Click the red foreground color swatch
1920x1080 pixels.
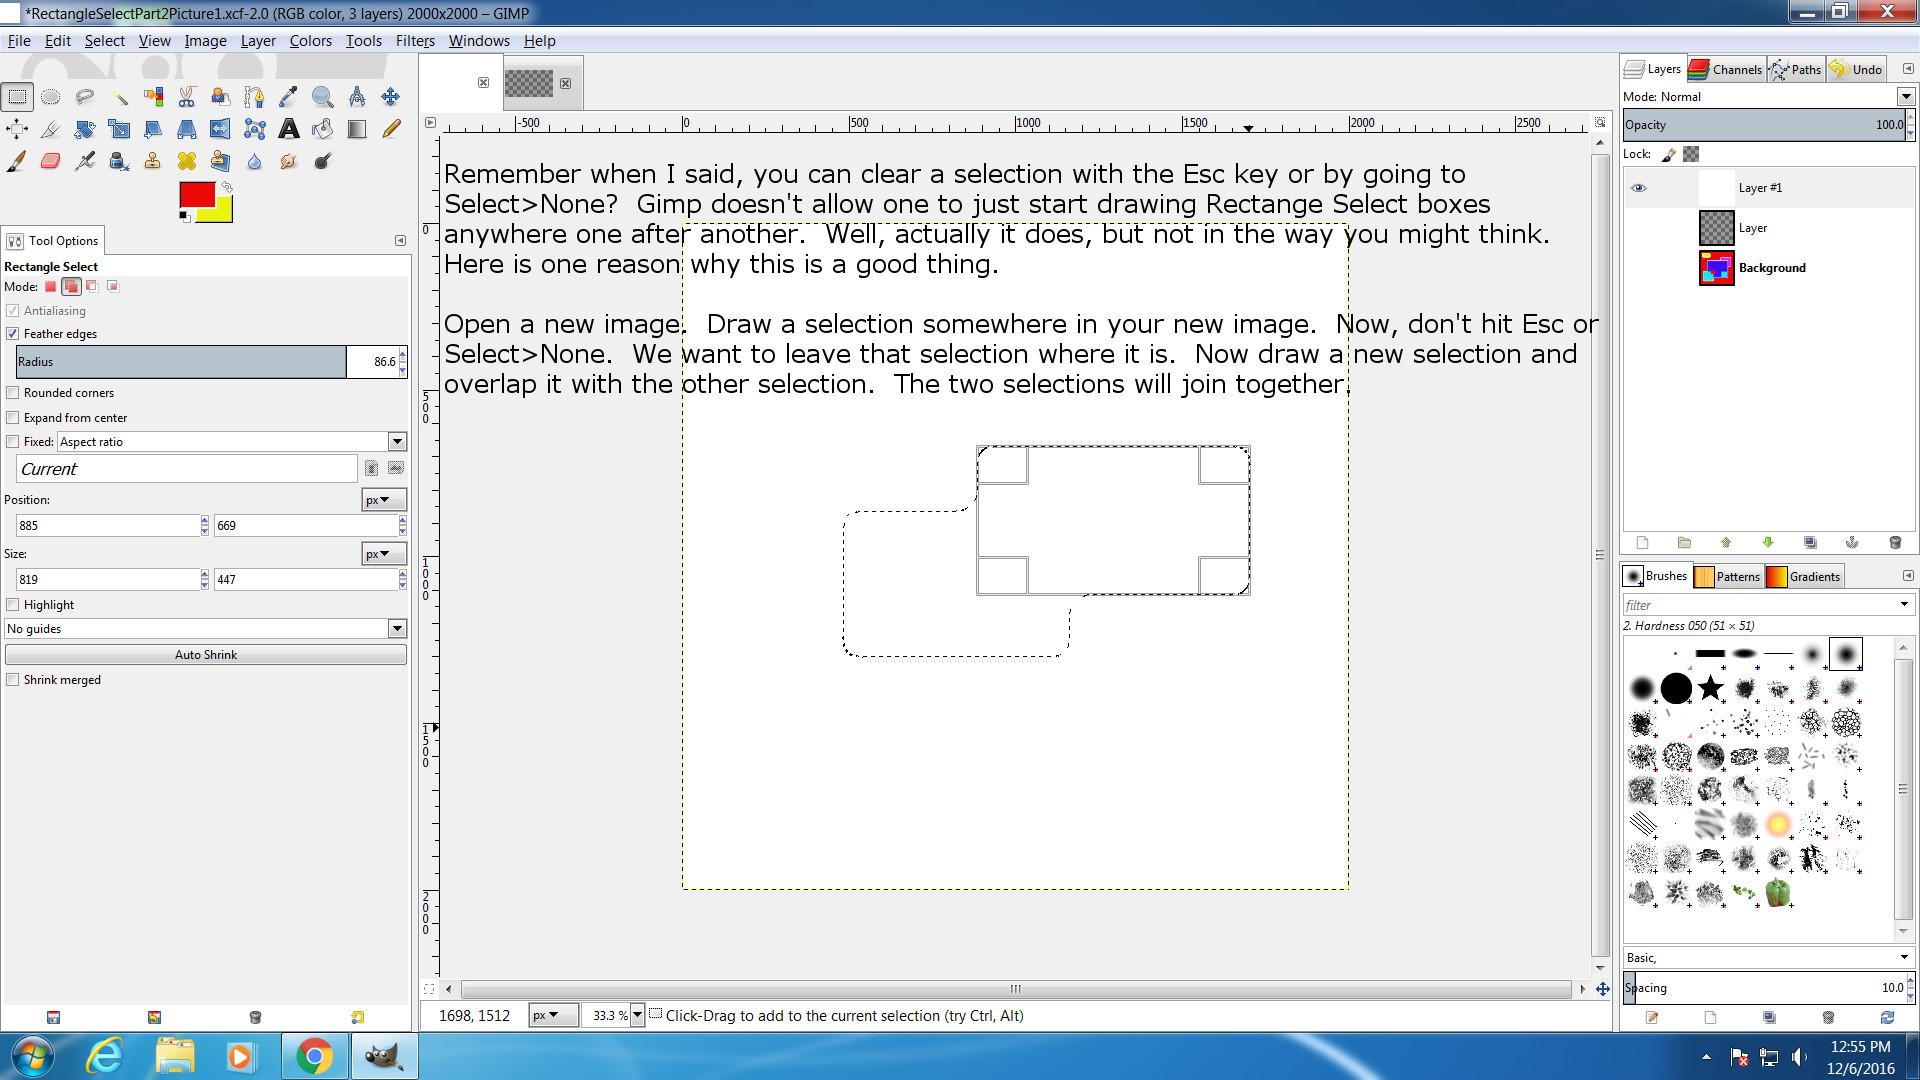point(195,195)
